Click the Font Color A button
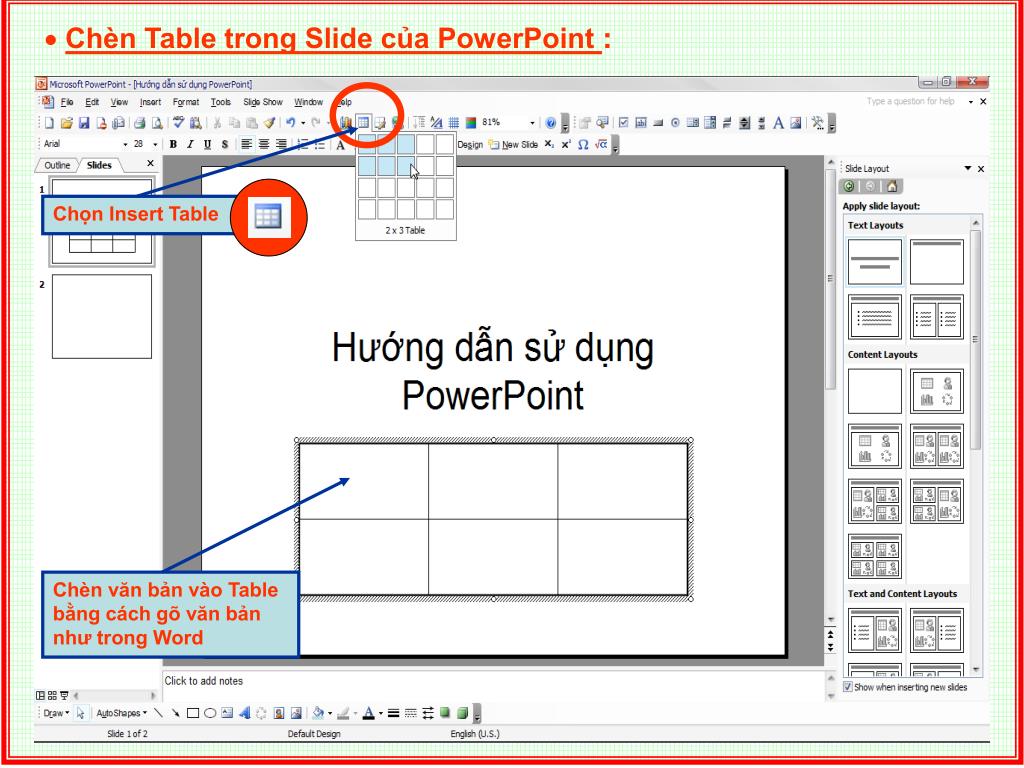This screenshot has width=1024, height=768. click(x=368, y=713)
